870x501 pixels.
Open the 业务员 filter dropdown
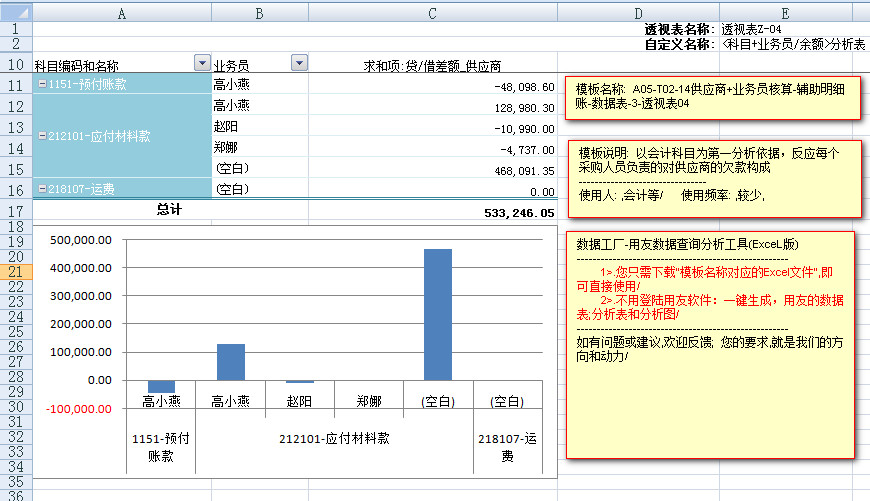[x=298, y=64]
